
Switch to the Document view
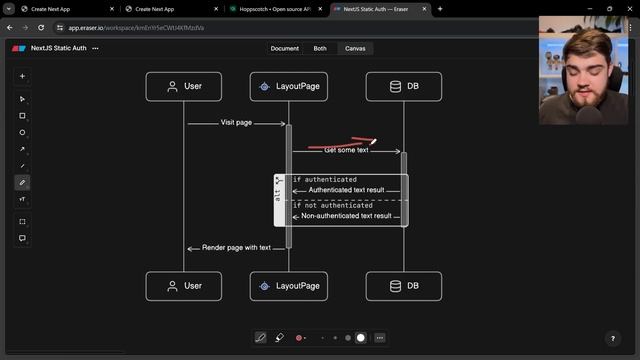[284, 49]
